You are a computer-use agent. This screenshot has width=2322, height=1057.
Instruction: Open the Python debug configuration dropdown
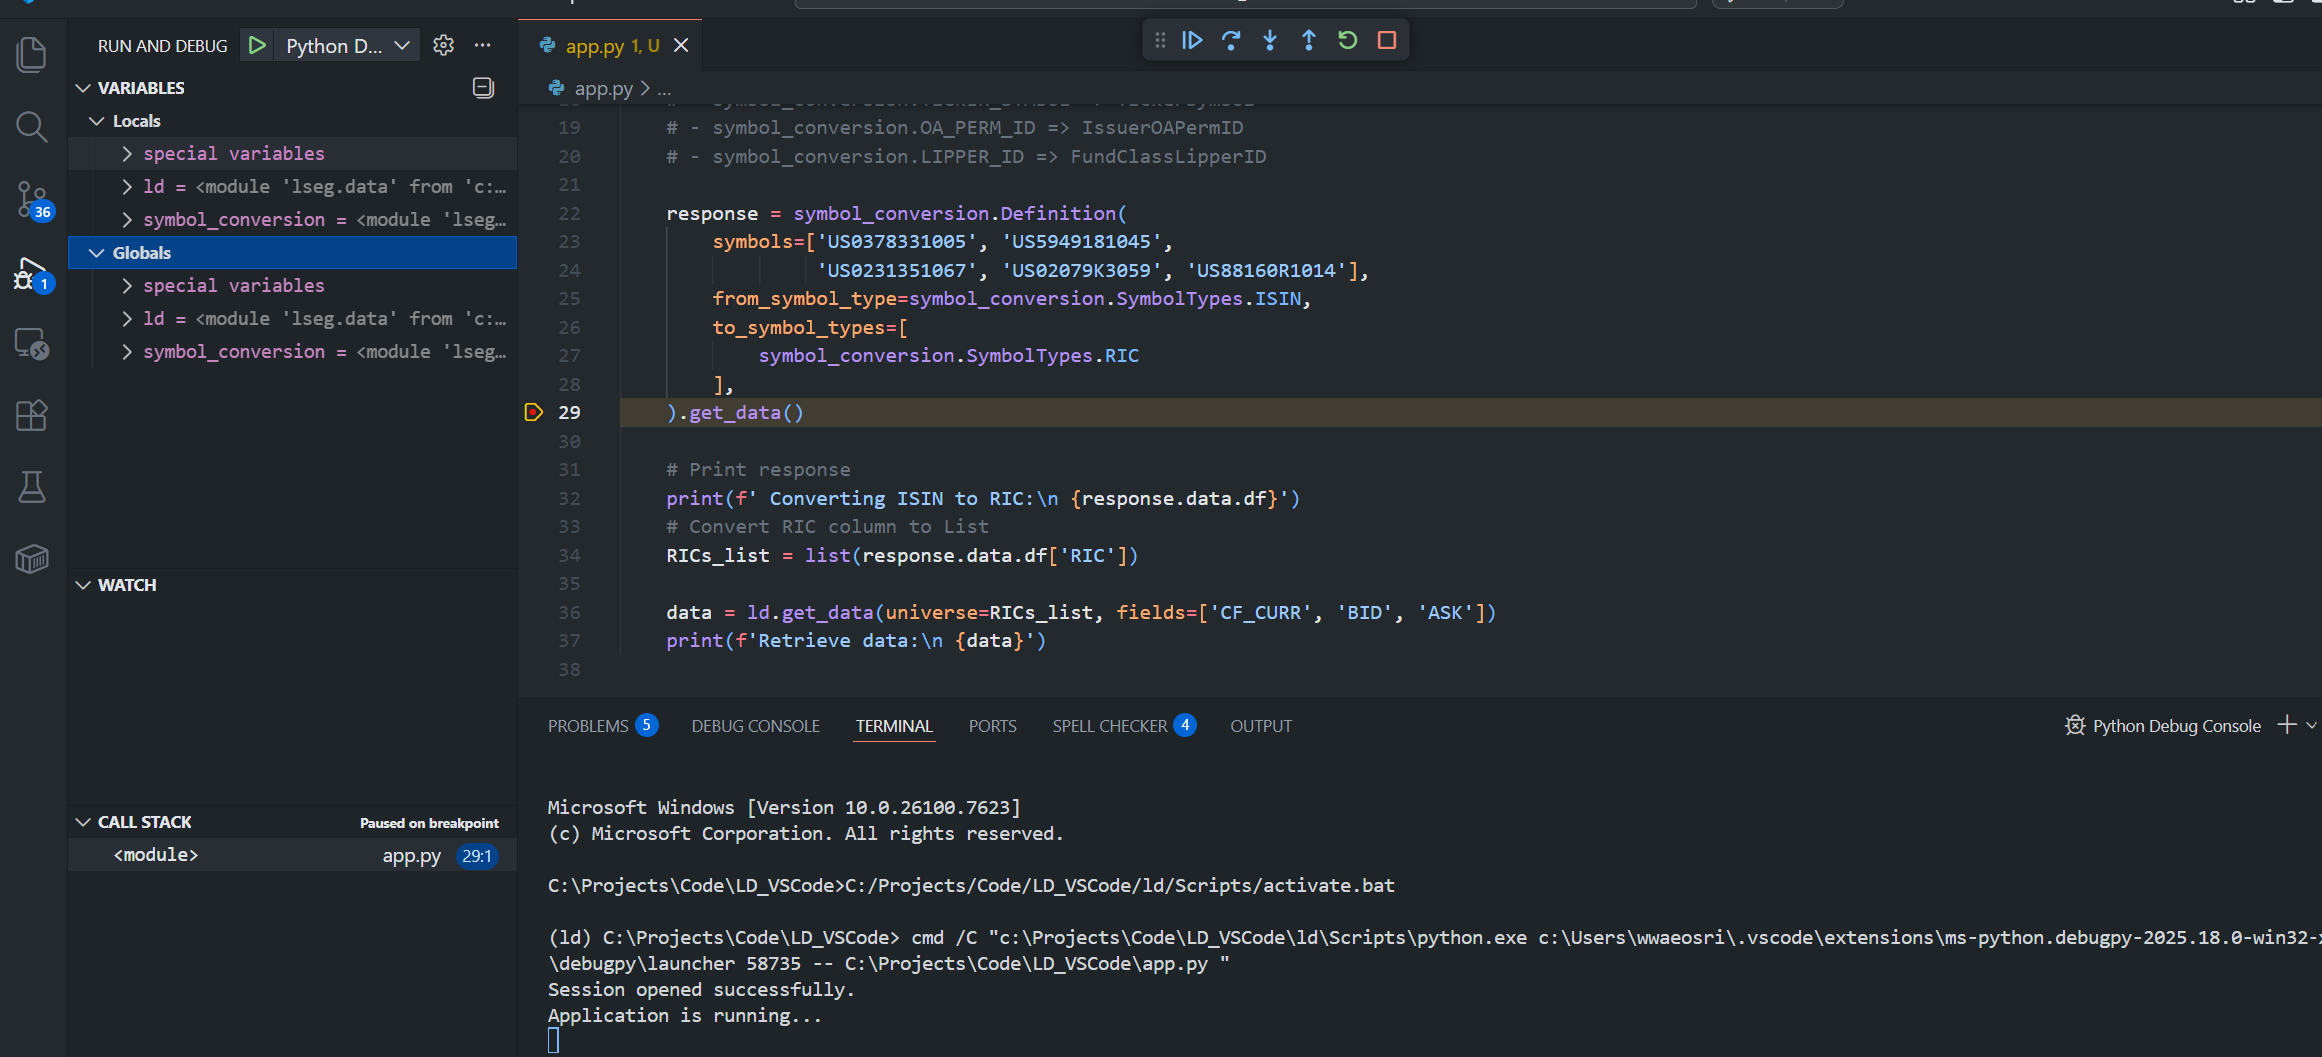(x=401, y=45)
